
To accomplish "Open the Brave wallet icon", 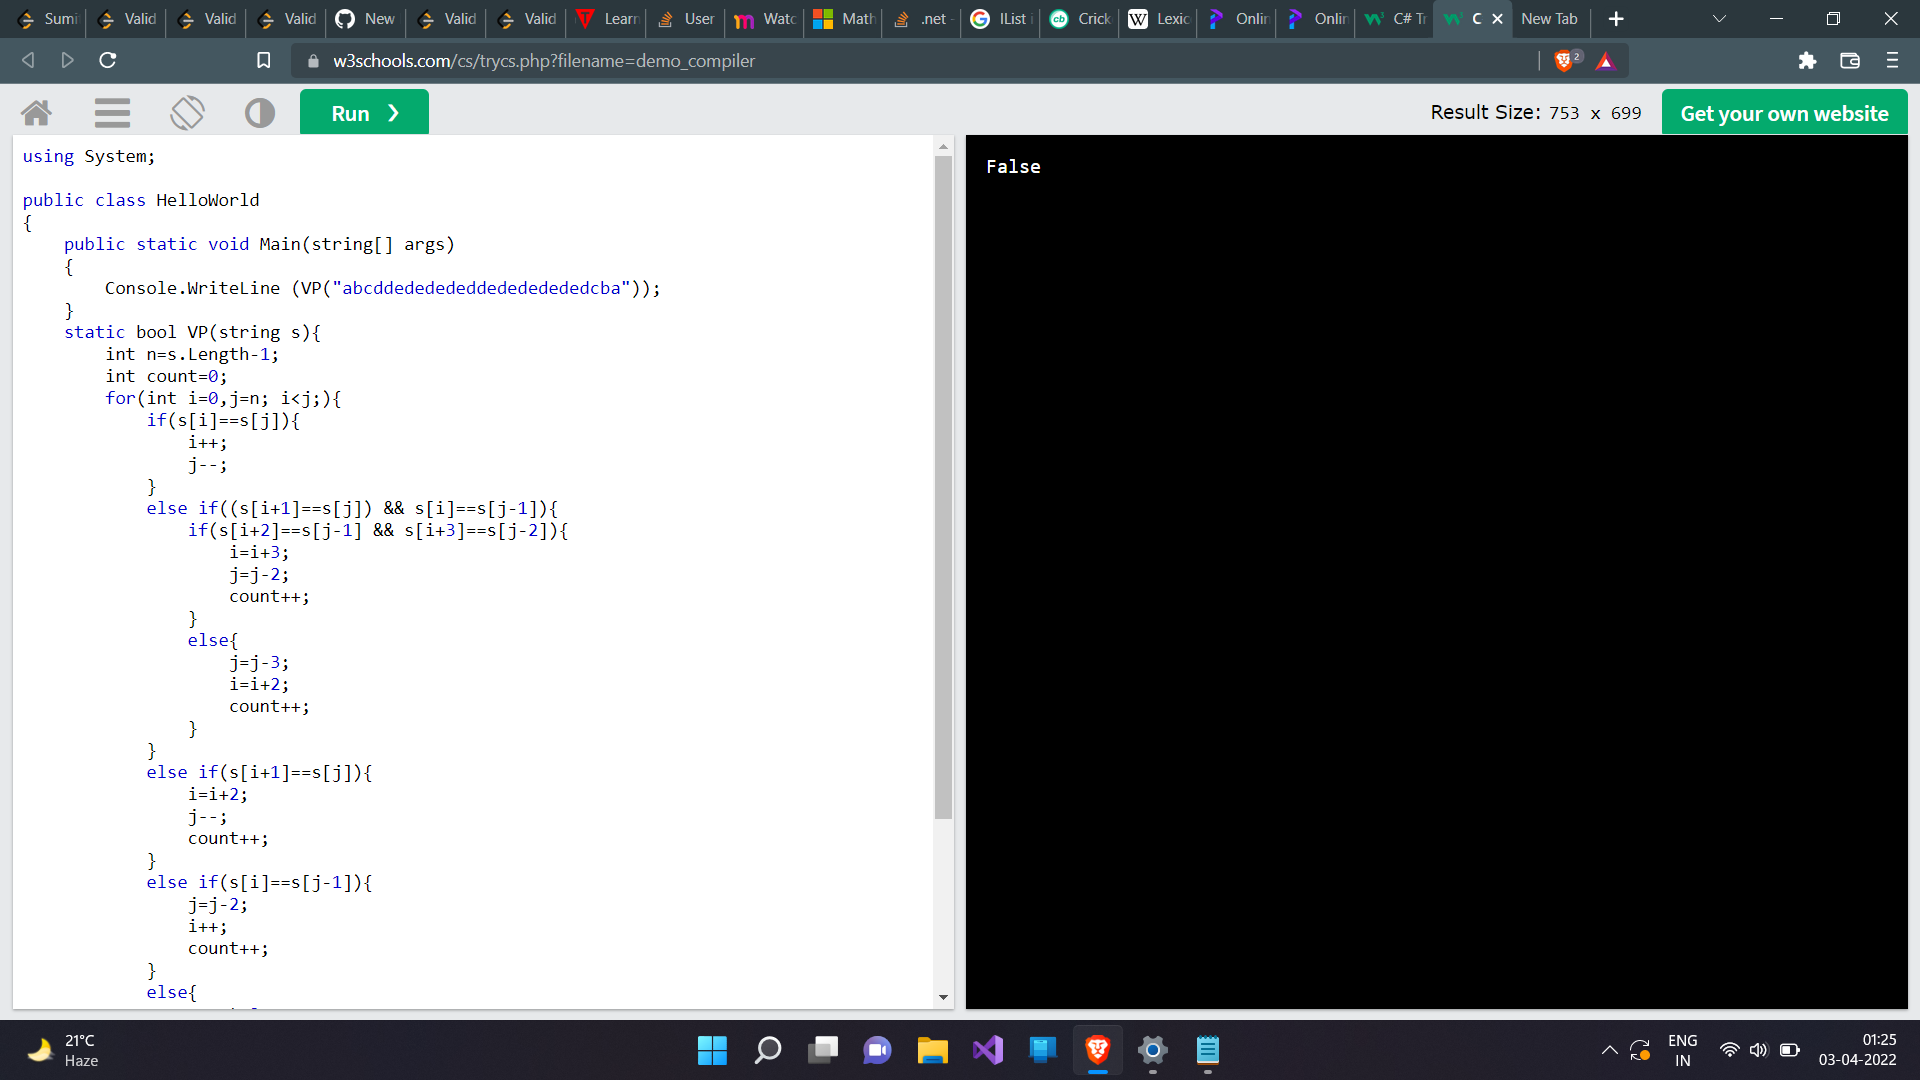I will click(x=1849, y=61).
